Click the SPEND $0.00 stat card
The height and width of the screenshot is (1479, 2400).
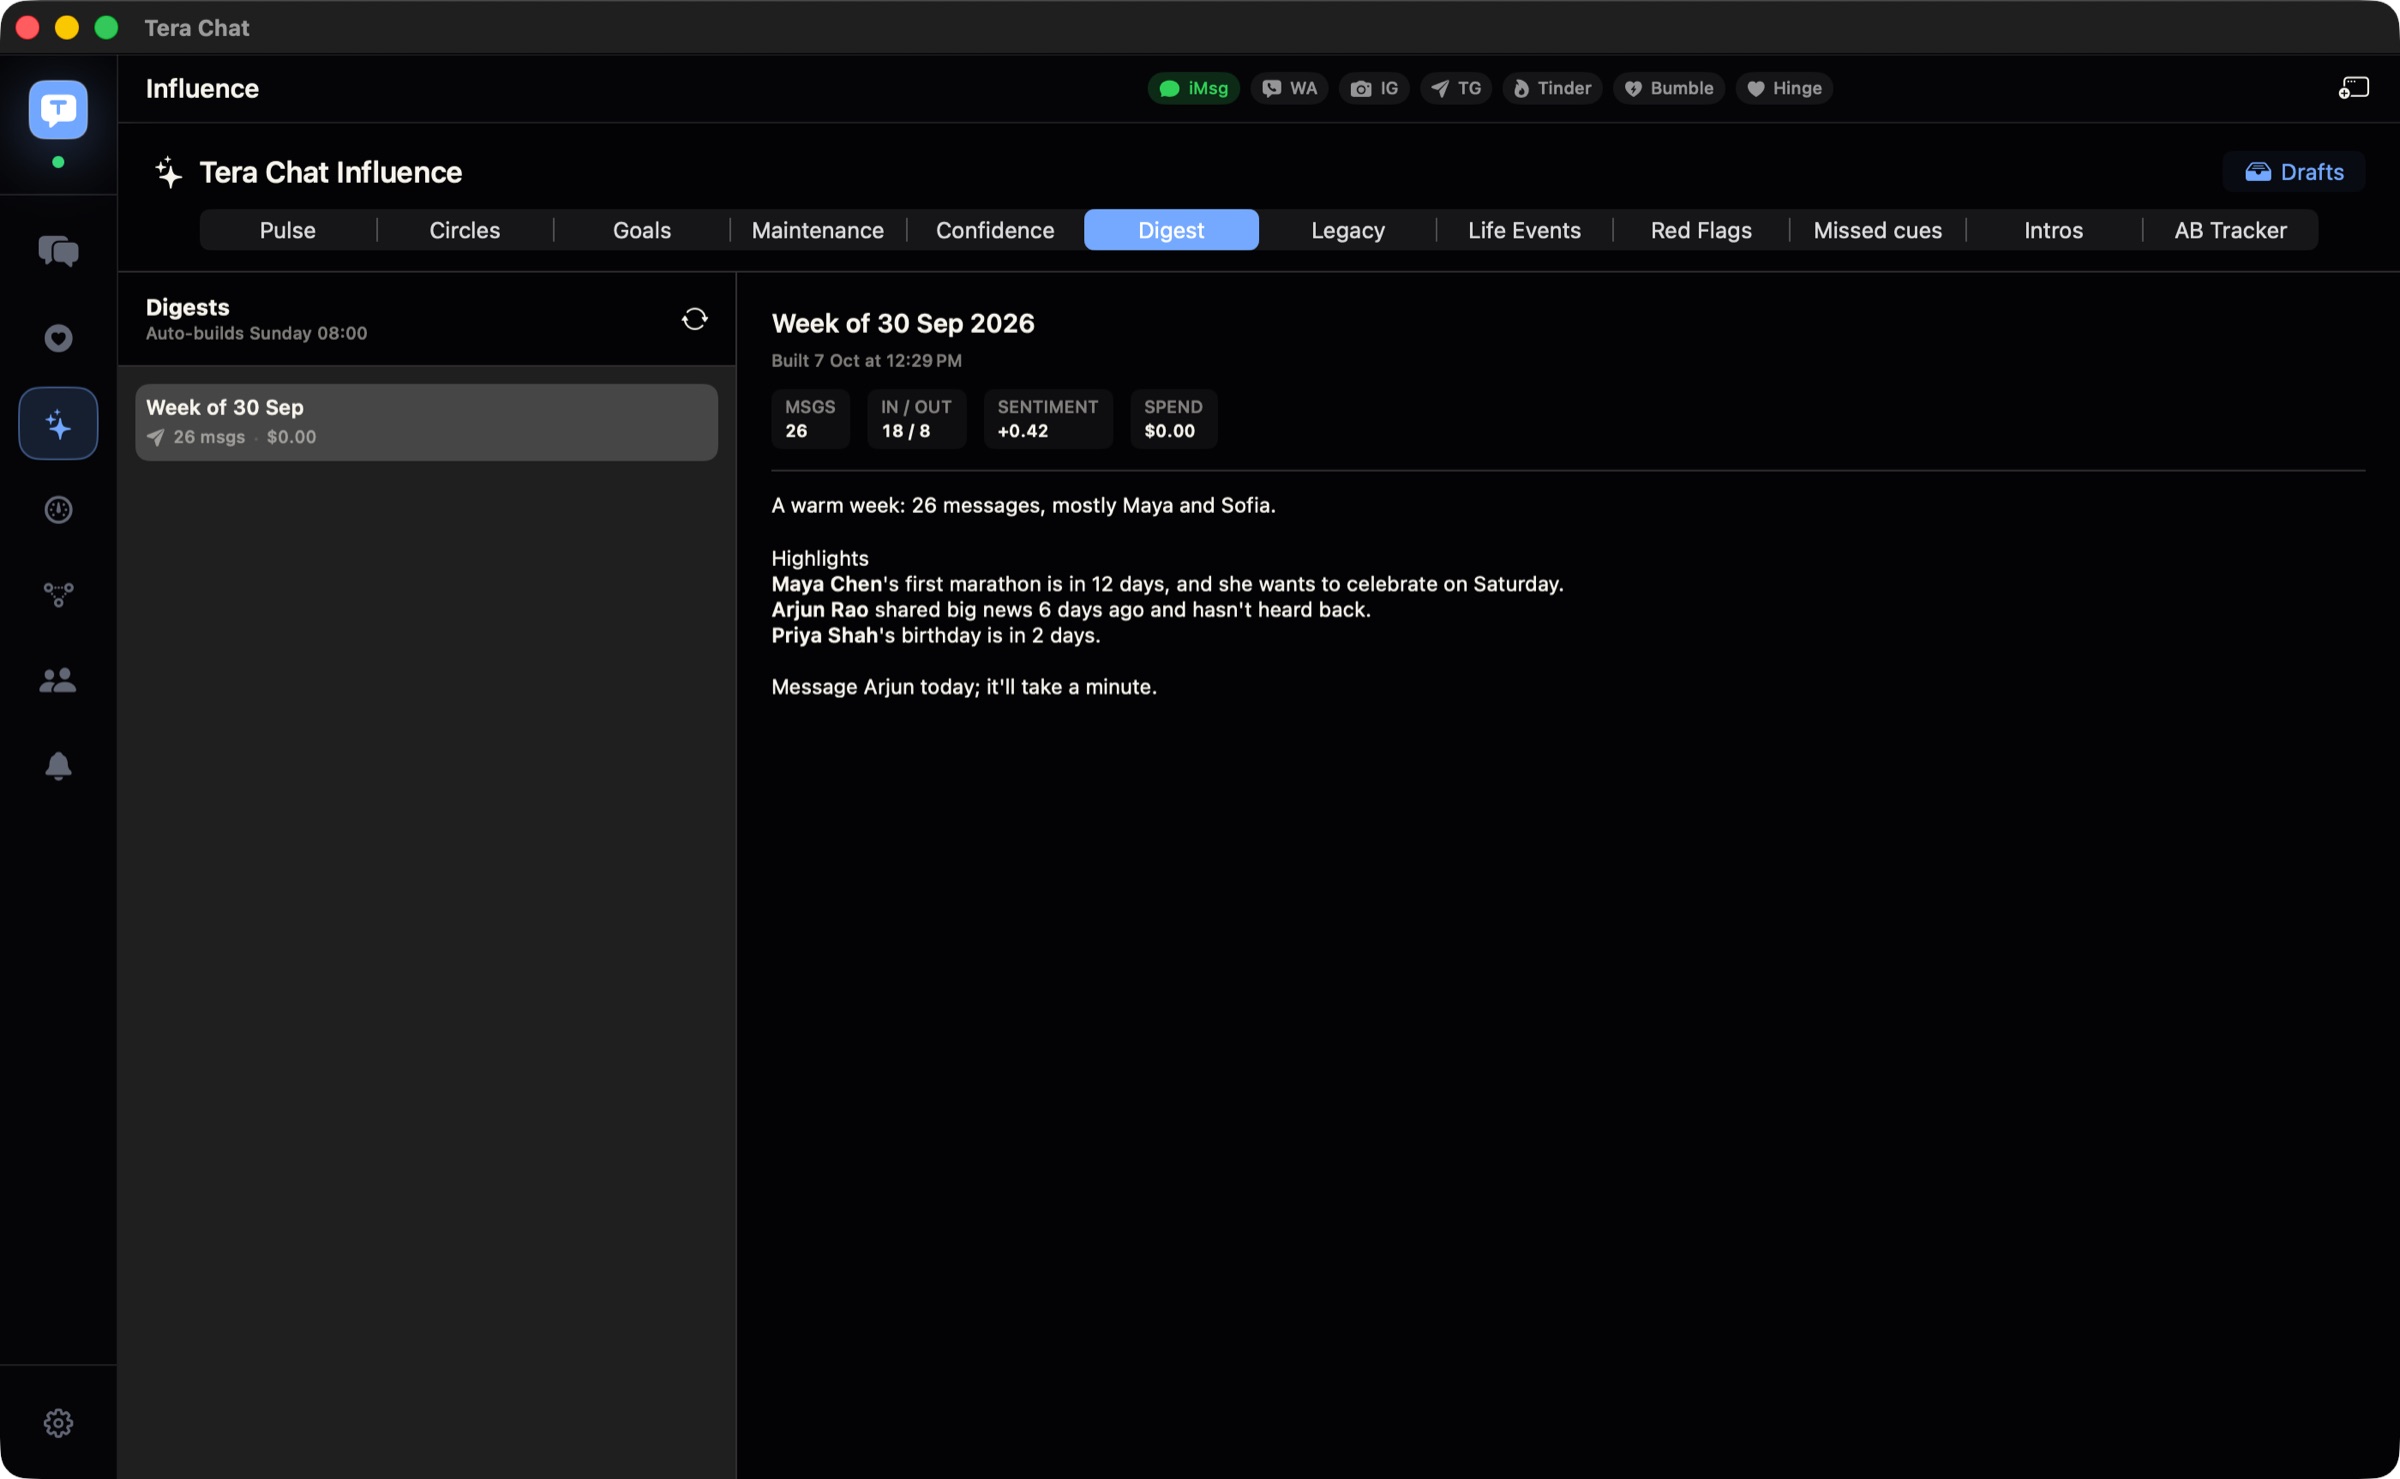click(x=1173, y=419)
